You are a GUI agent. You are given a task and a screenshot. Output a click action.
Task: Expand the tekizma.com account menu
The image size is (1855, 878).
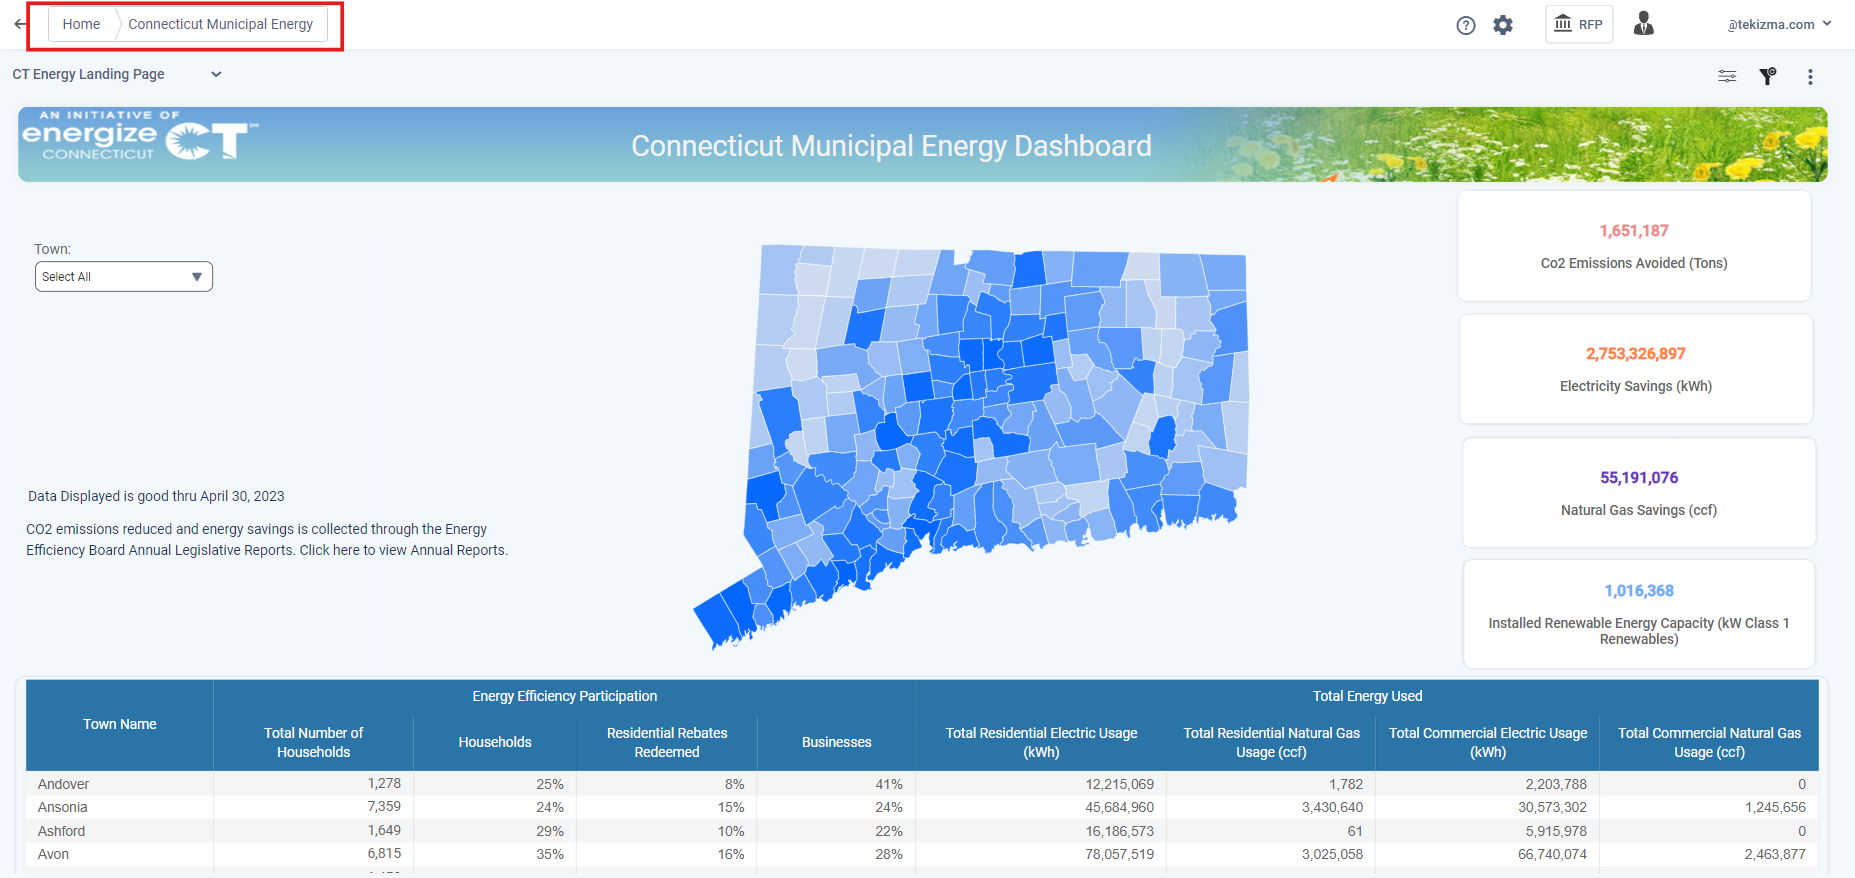[x=1778, y=24]
